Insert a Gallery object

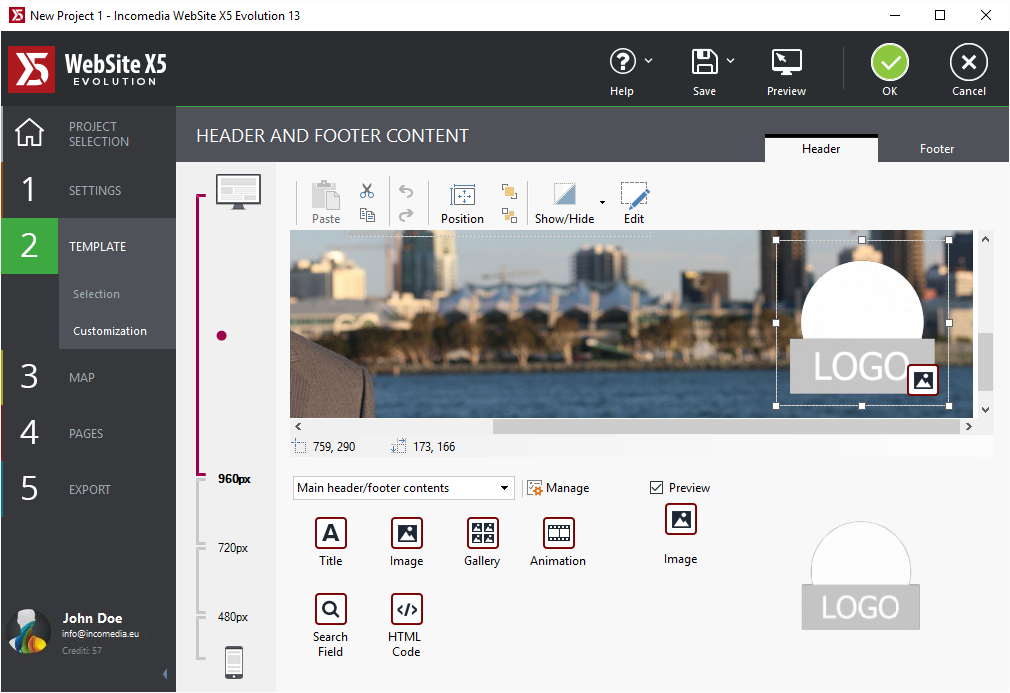click(x=482, y=542)
